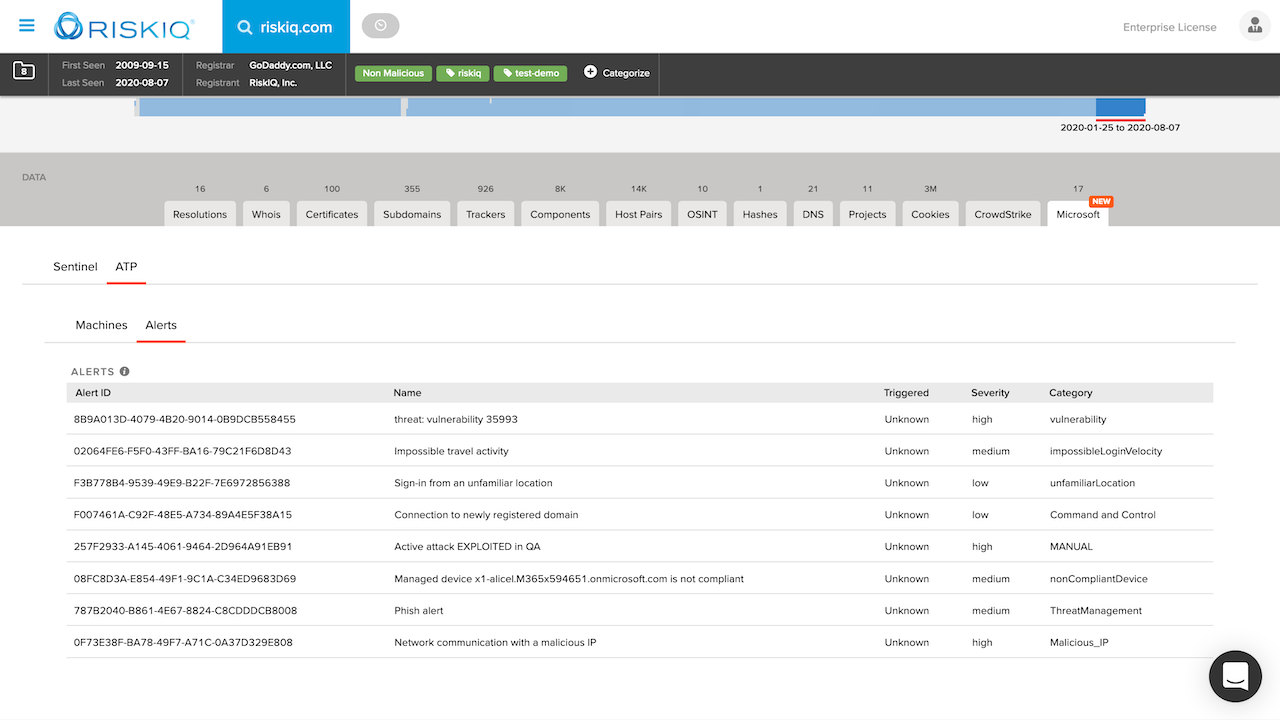Click the Severity column header
1280x720 pixels.
click(990, 393)
